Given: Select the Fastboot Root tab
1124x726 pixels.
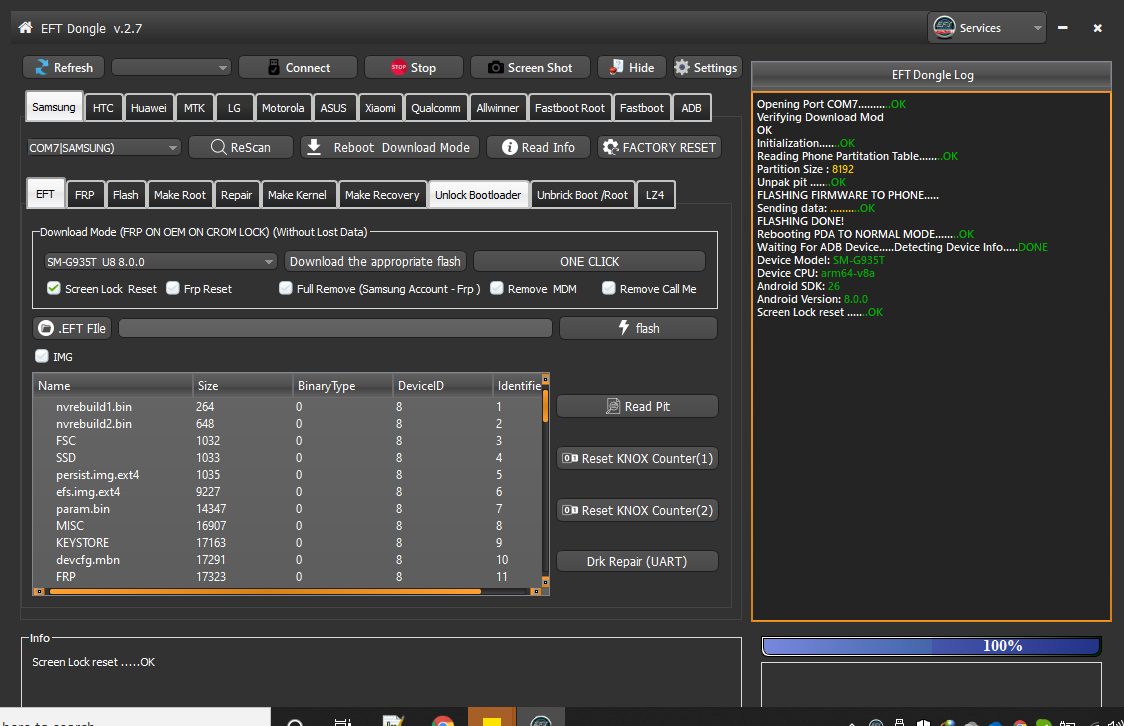Looking at the screenshot, I should click(570, 108).
